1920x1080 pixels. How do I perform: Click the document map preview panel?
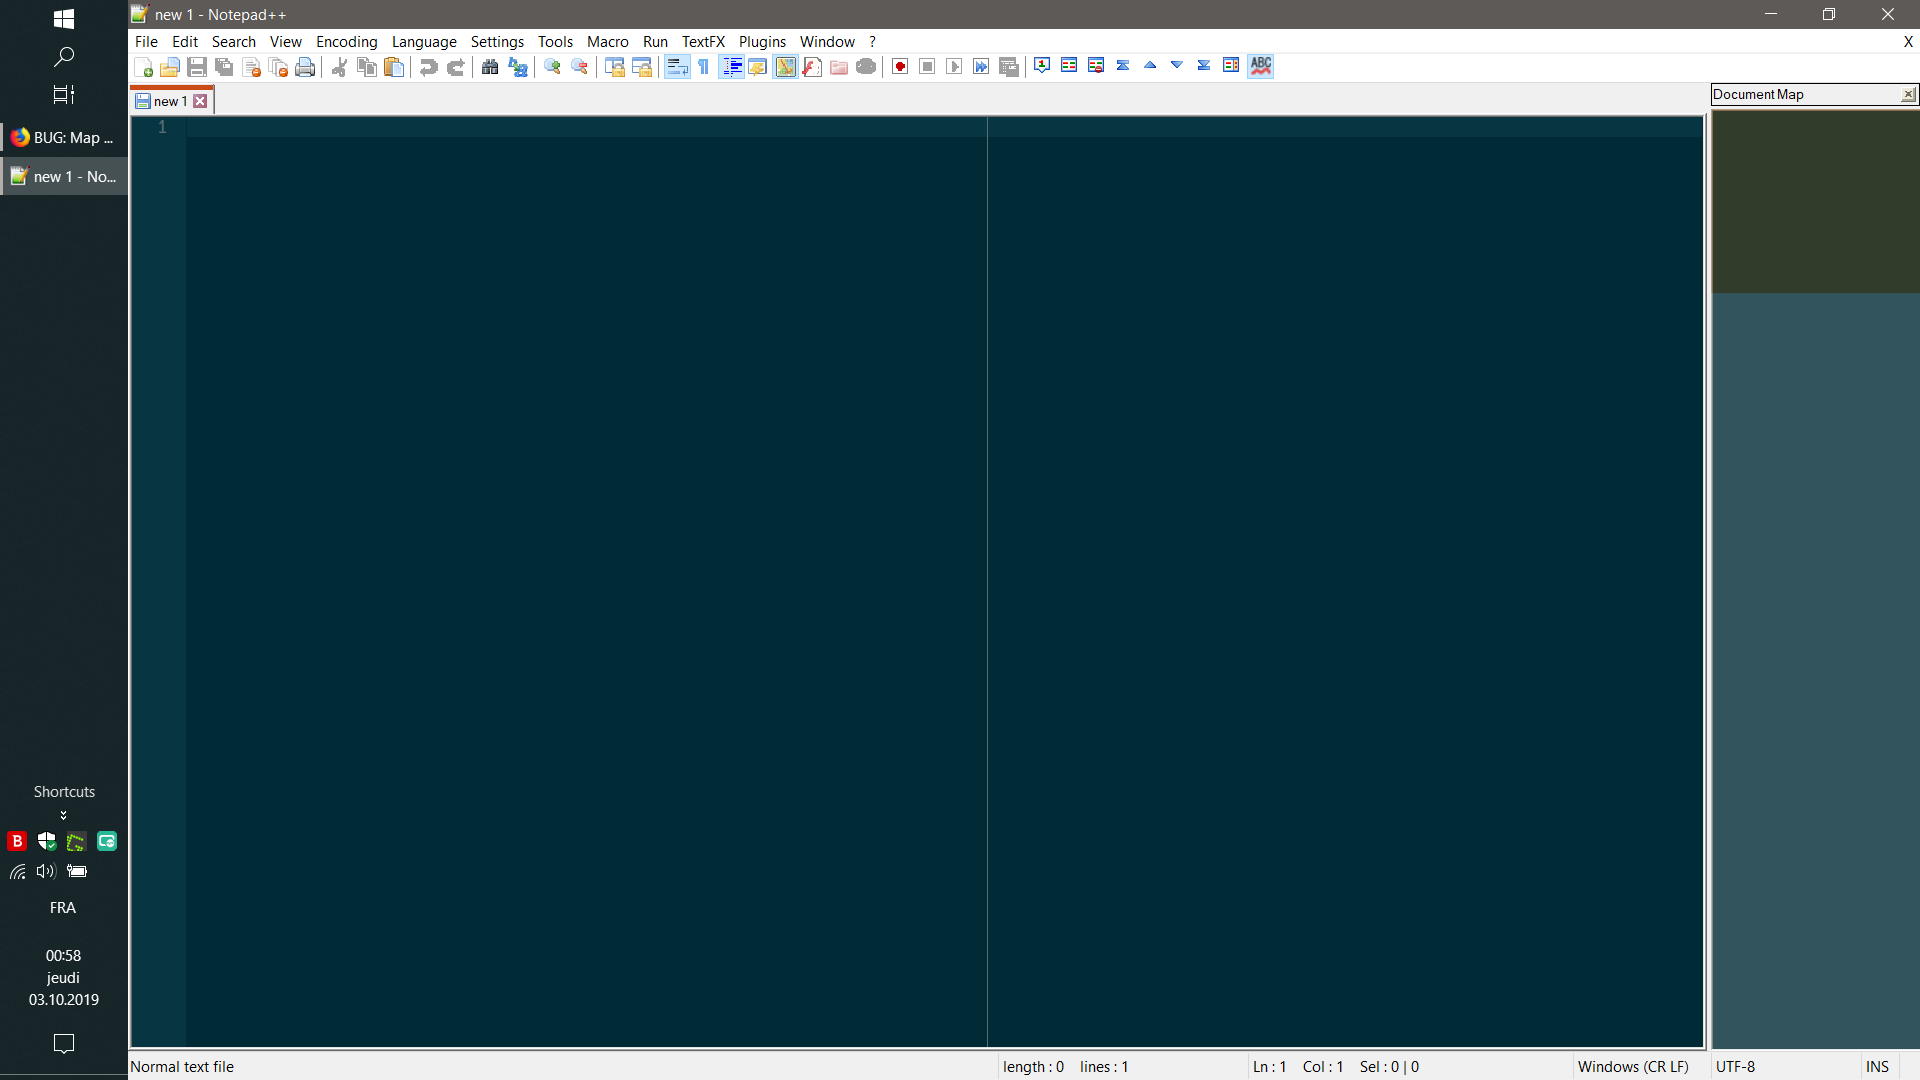(x=1815, y=200)
